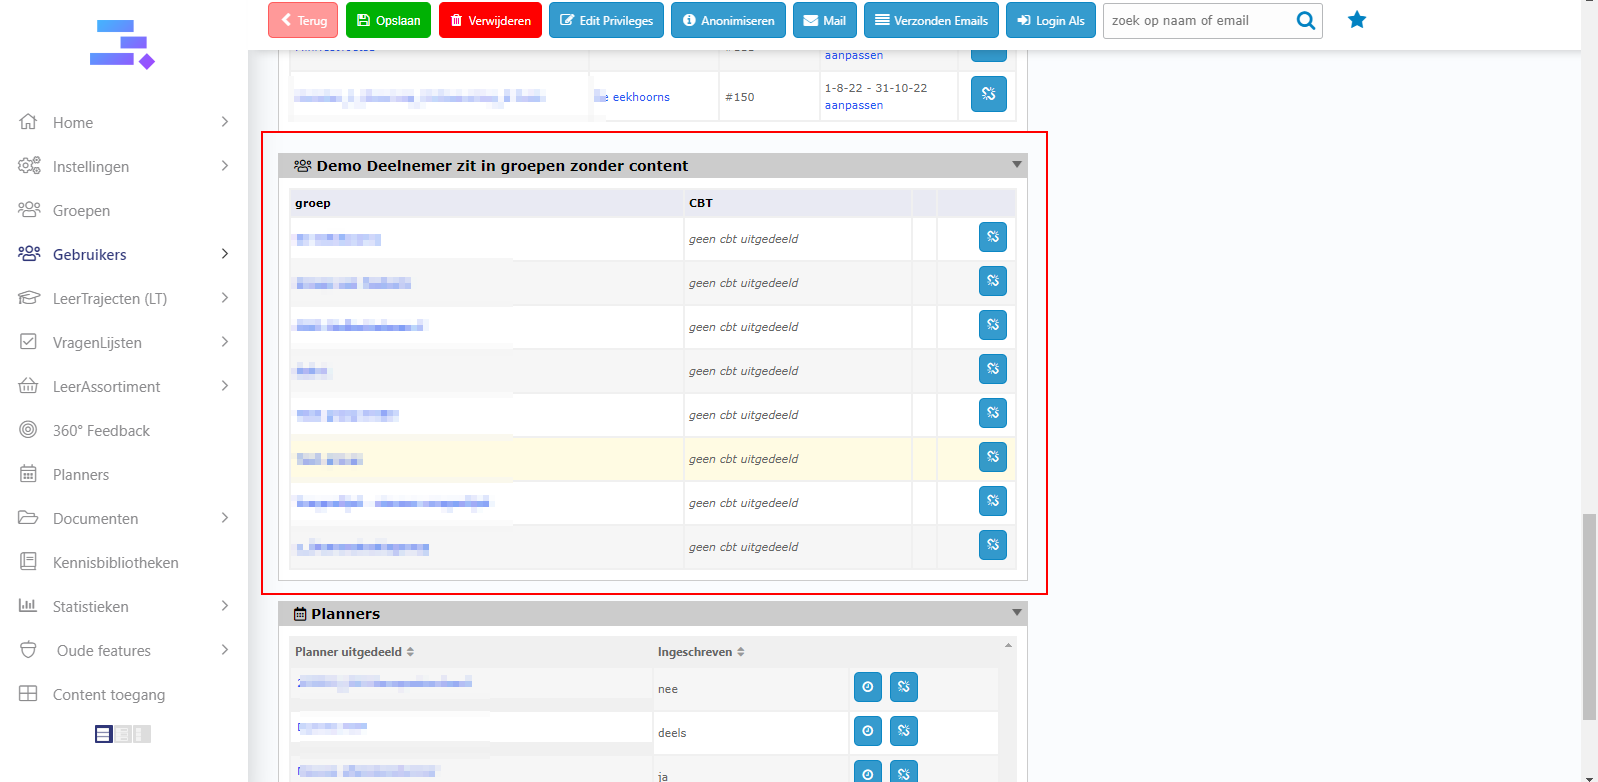
Task: Click unlink icon in the 'deels' planner row
Action: pyautogui.click(x=903, y=731)
